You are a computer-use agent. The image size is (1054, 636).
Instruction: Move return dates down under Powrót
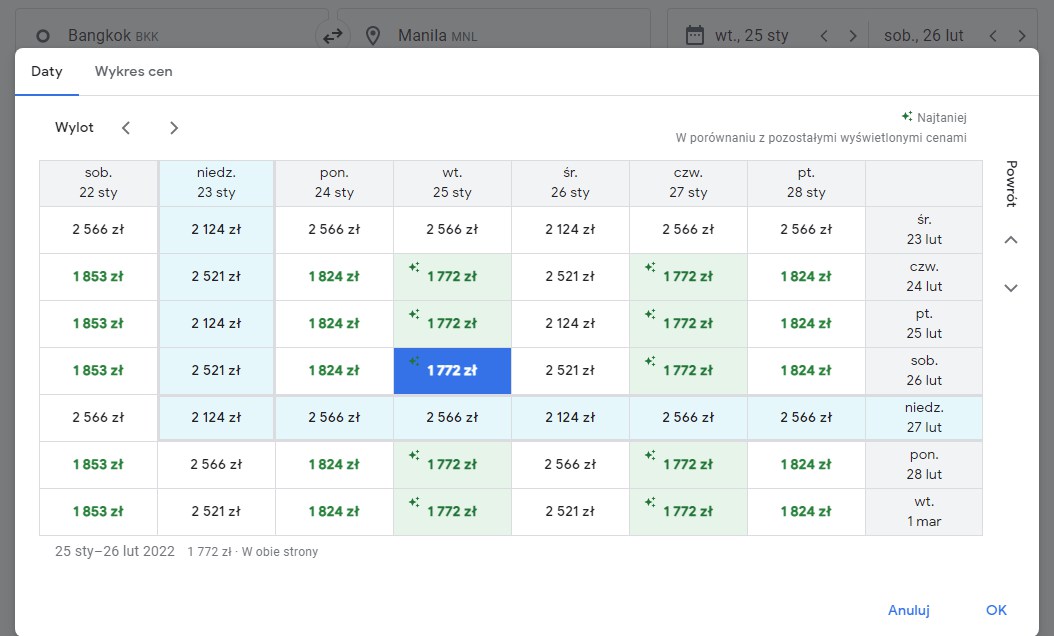pyautogui.click(x=1011, y=288)
